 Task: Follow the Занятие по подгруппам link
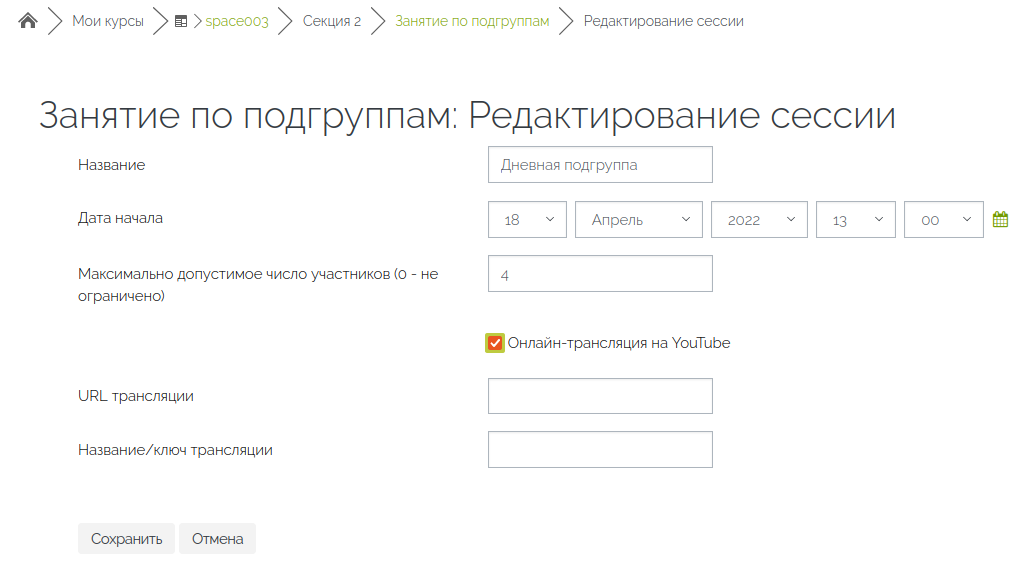472,21
